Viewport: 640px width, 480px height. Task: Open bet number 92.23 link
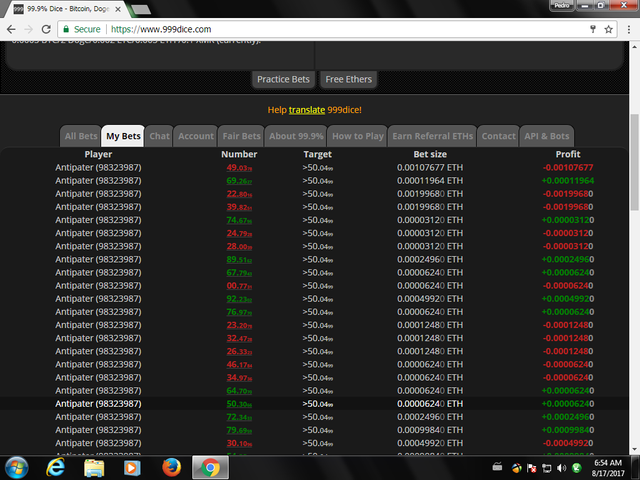tap(239, 299)
